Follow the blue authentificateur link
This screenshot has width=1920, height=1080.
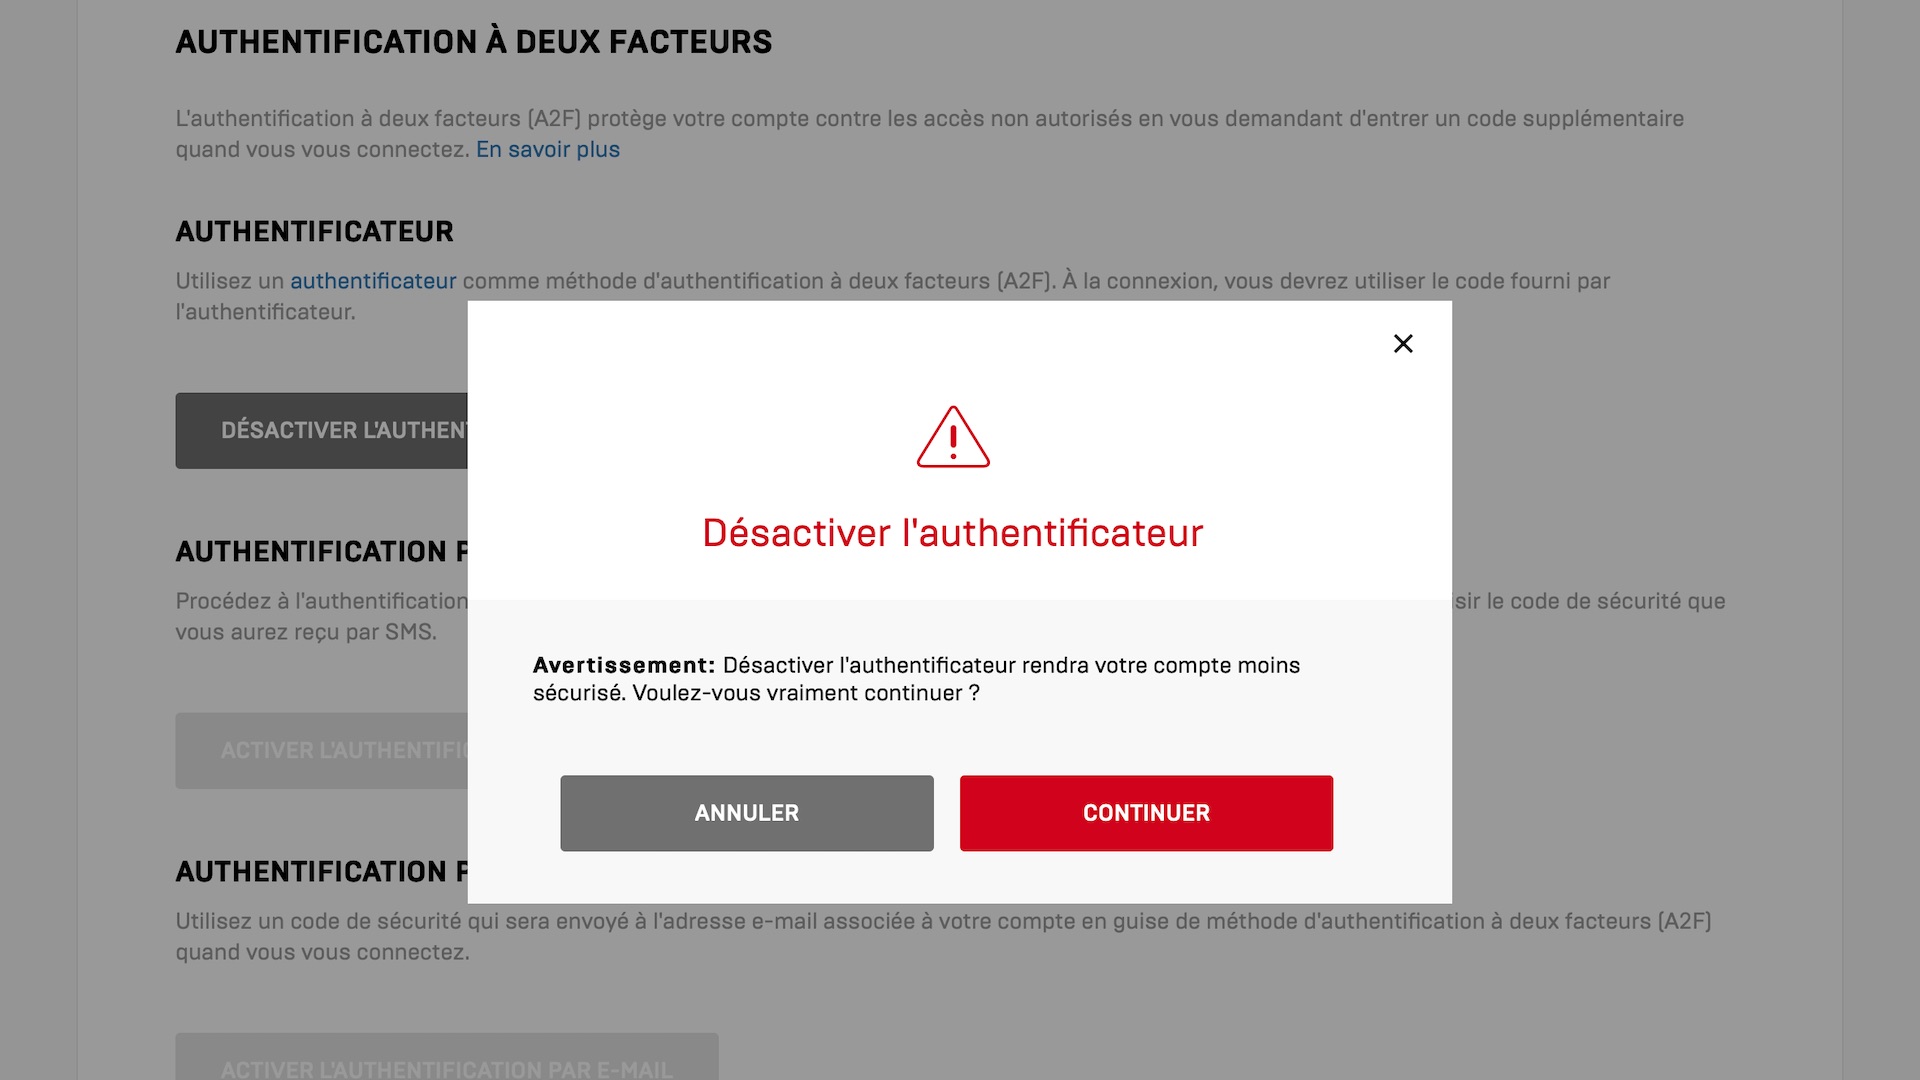[373, 282]
